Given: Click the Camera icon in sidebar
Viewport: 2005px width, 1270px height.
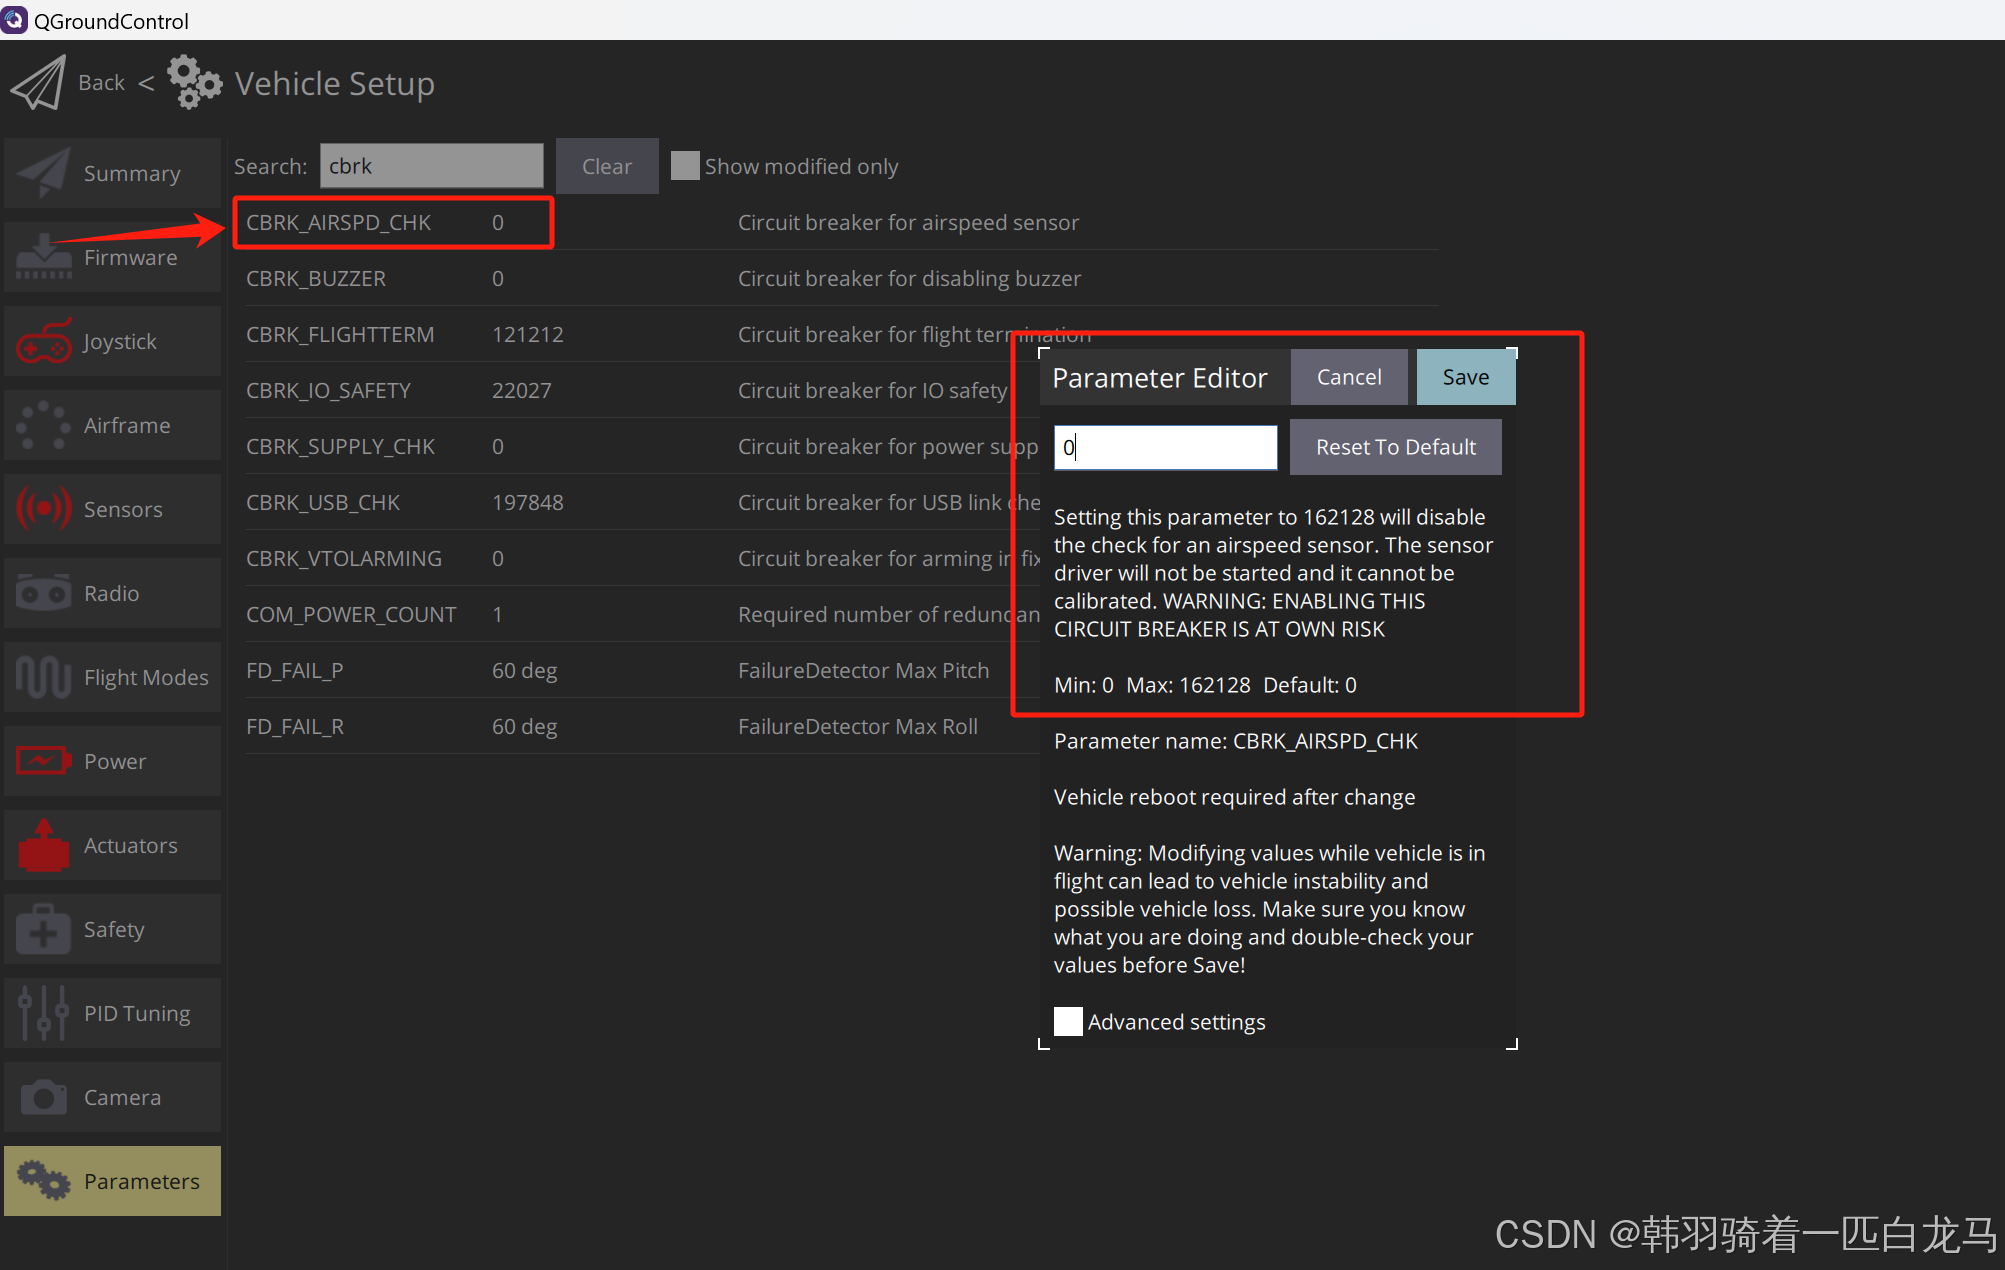Looking at the screenshot, I should [x=43, y=1097].
